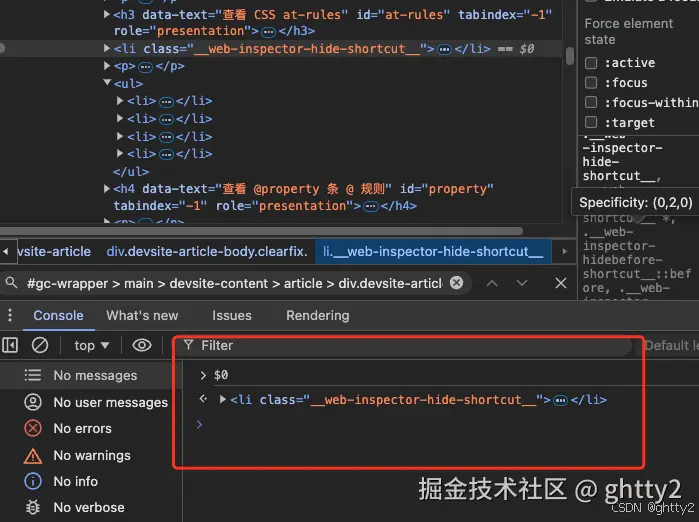This screenshot has height=522, width=699.
Task: Expand the selected li hide-shortcut node
Action: point(107,48)
